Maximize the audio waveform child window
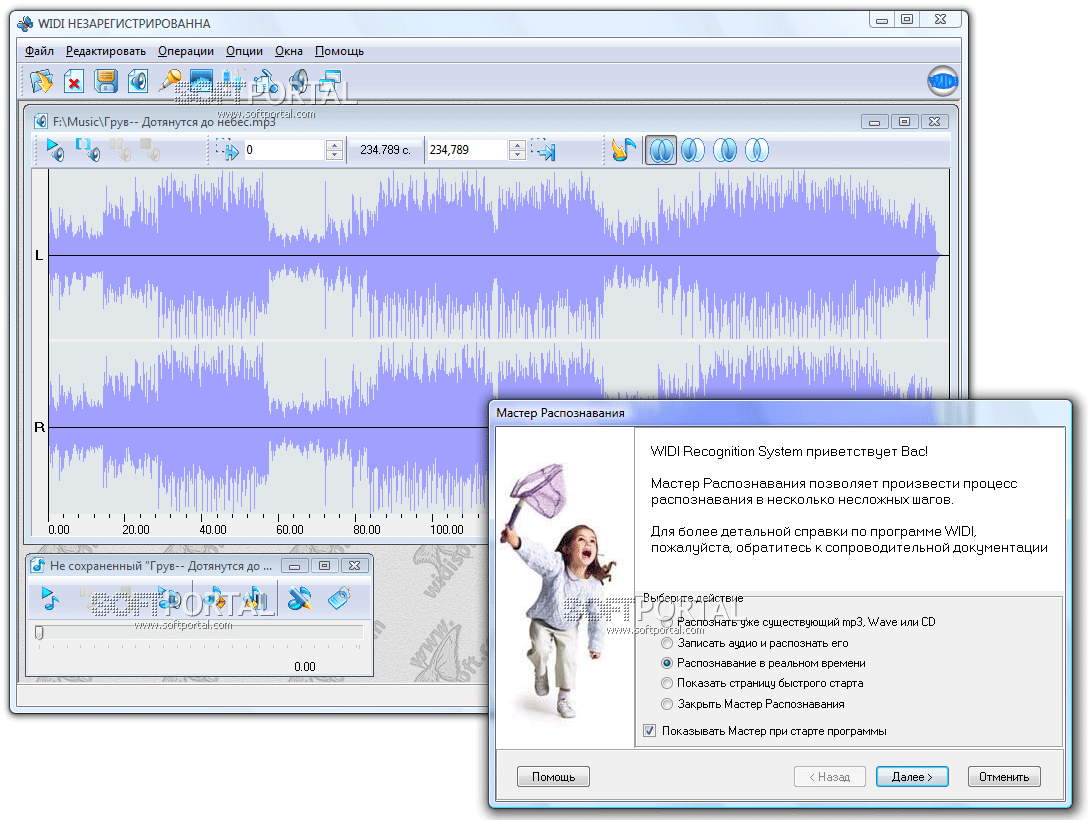This screenshot has width=1088, height=820. (904, 121)
